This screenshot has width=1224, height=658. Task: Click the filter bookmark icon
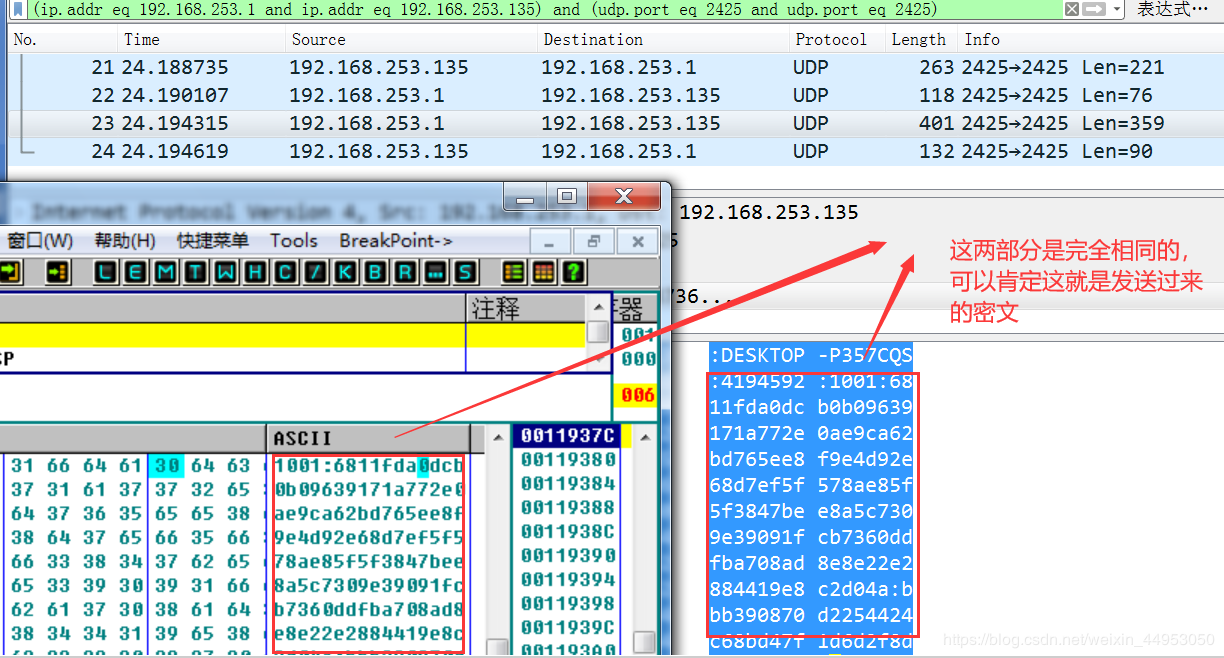tap(19, 9)
